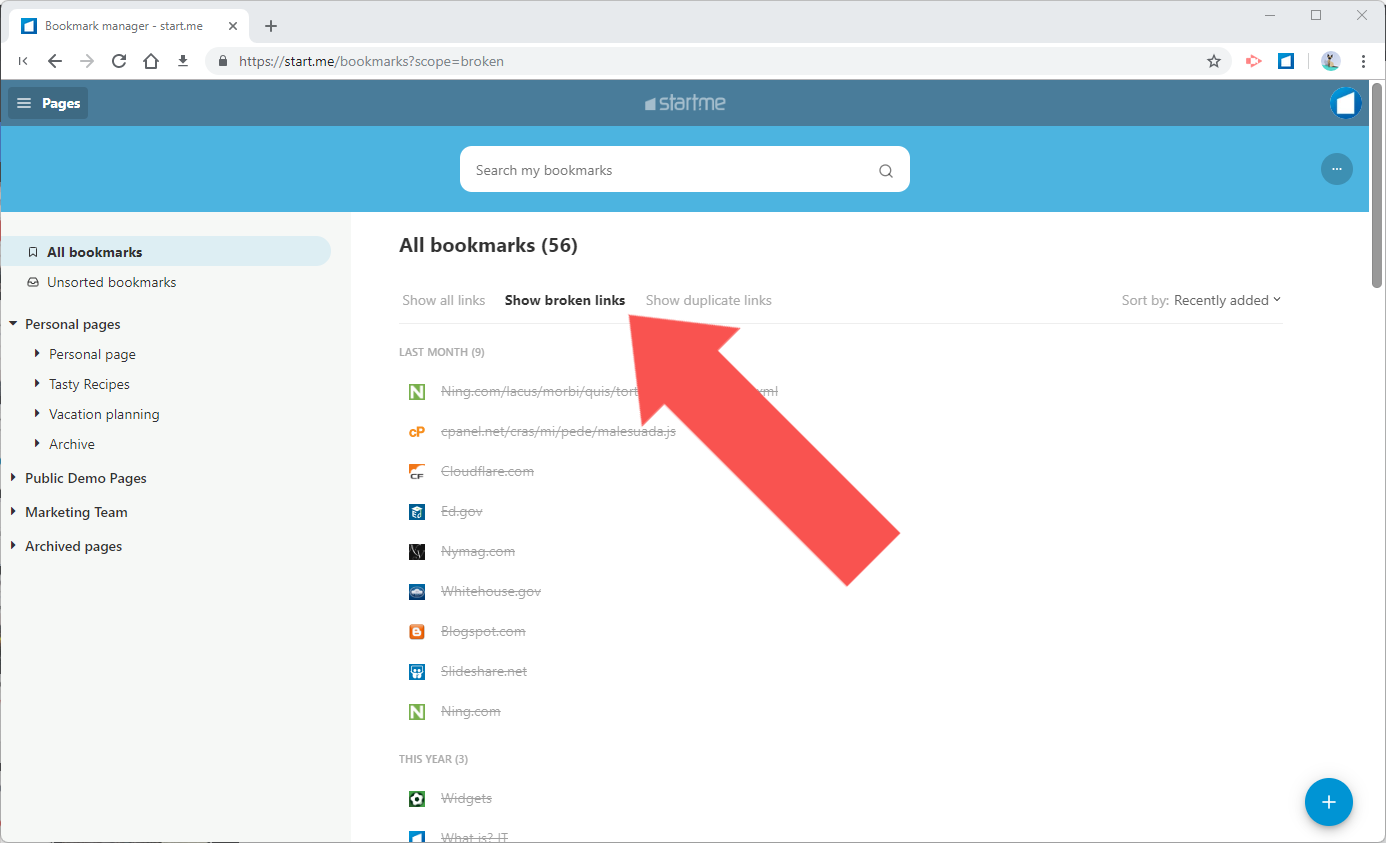Expand the Tasty Recipes item
The width and height of the screenshot is (1386, 843).
[x=37, y=384]
